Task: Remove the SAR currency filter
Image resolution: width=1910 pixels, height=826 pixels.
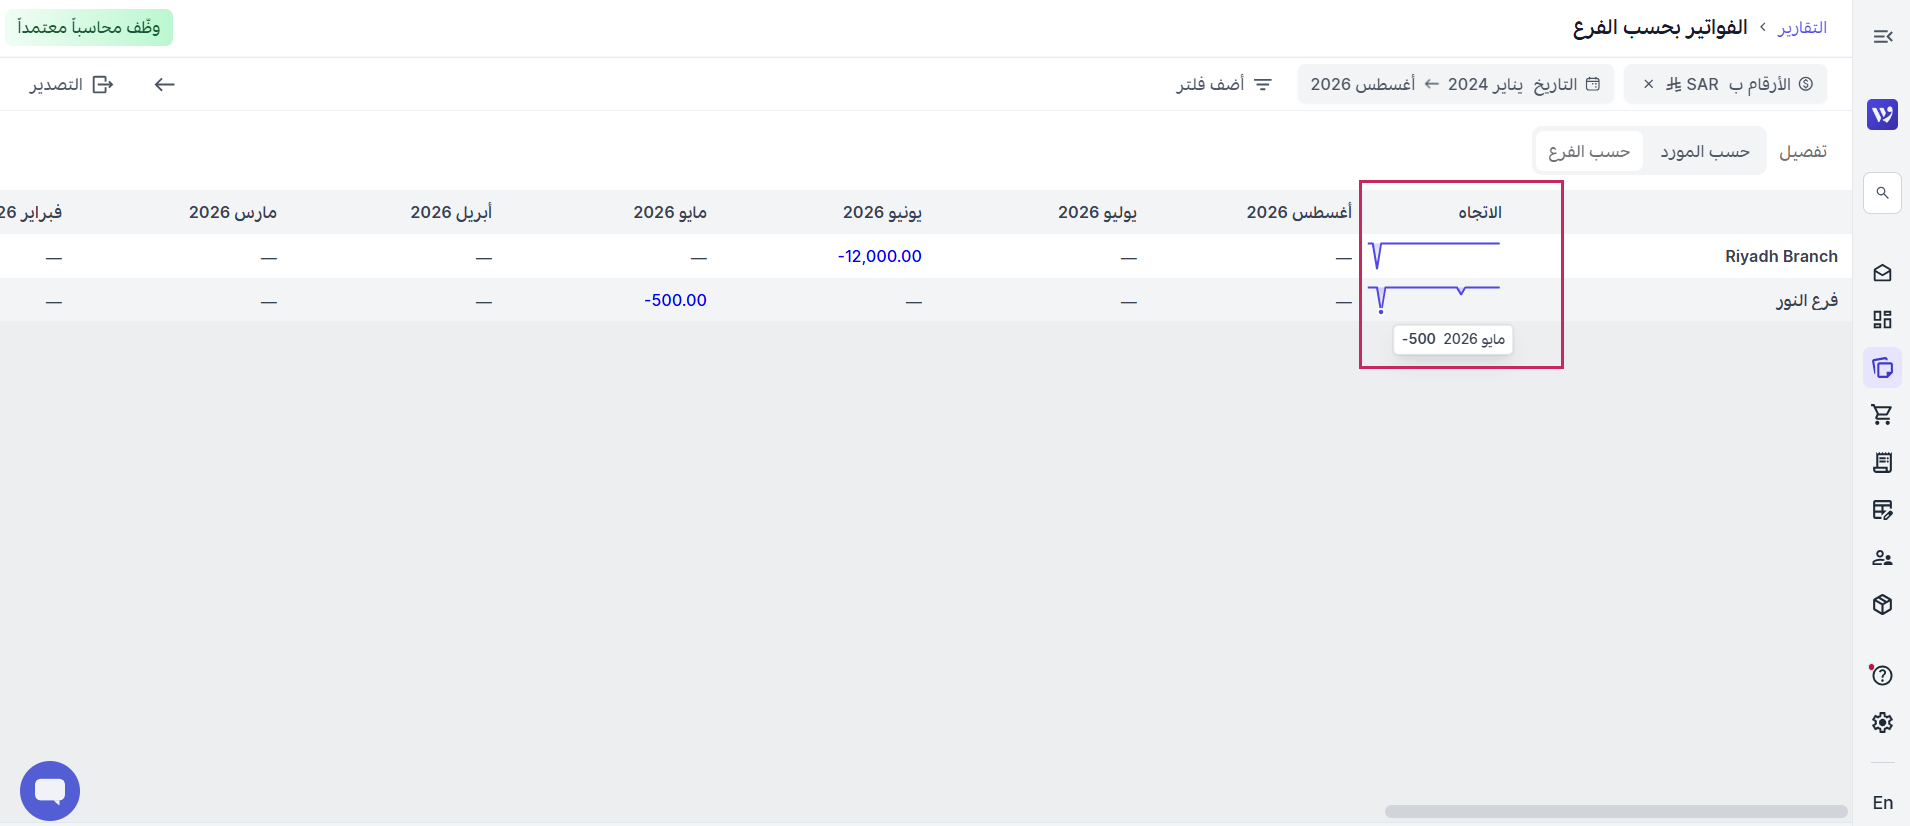Action: pos(1648,84)
